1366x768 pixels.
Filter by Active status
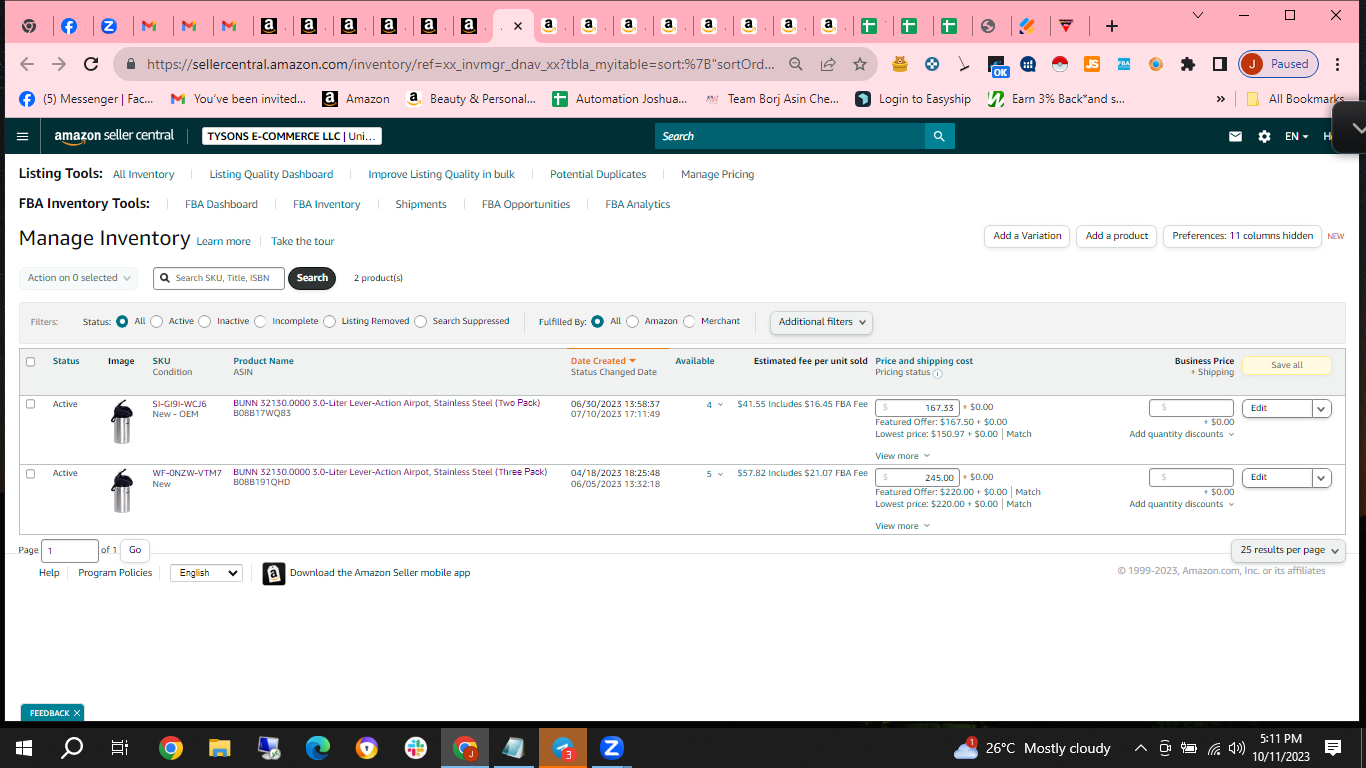point(156,322)
